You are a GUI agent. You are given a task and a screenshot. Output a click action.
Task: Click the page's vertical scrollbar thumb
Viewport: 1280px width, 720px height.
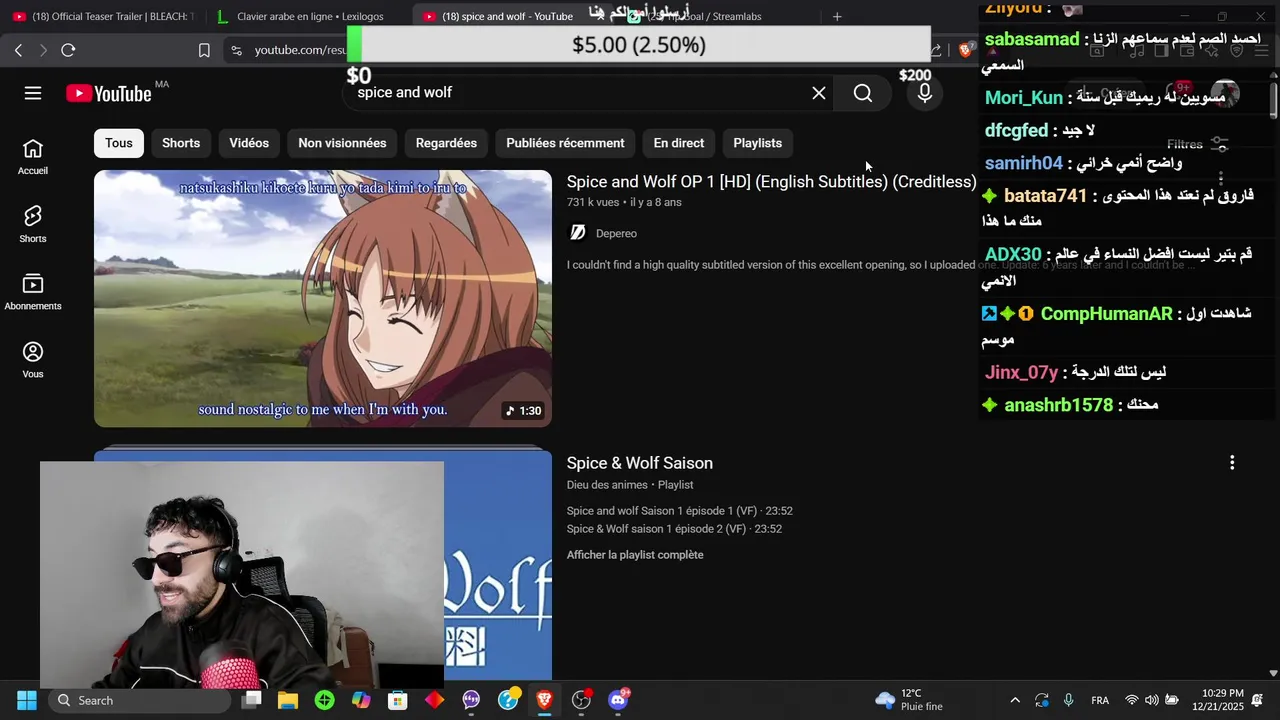click(1273, 100)
